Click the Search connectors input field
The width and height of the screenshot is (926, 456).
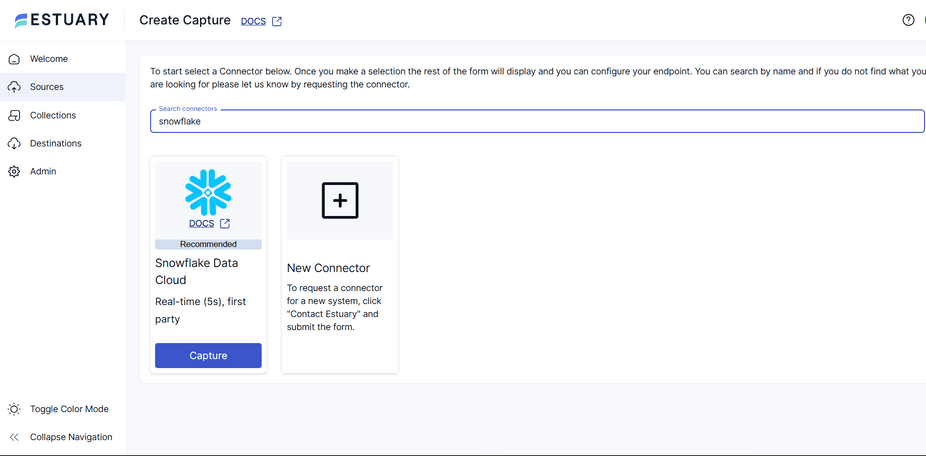click(x=537, y=121)
